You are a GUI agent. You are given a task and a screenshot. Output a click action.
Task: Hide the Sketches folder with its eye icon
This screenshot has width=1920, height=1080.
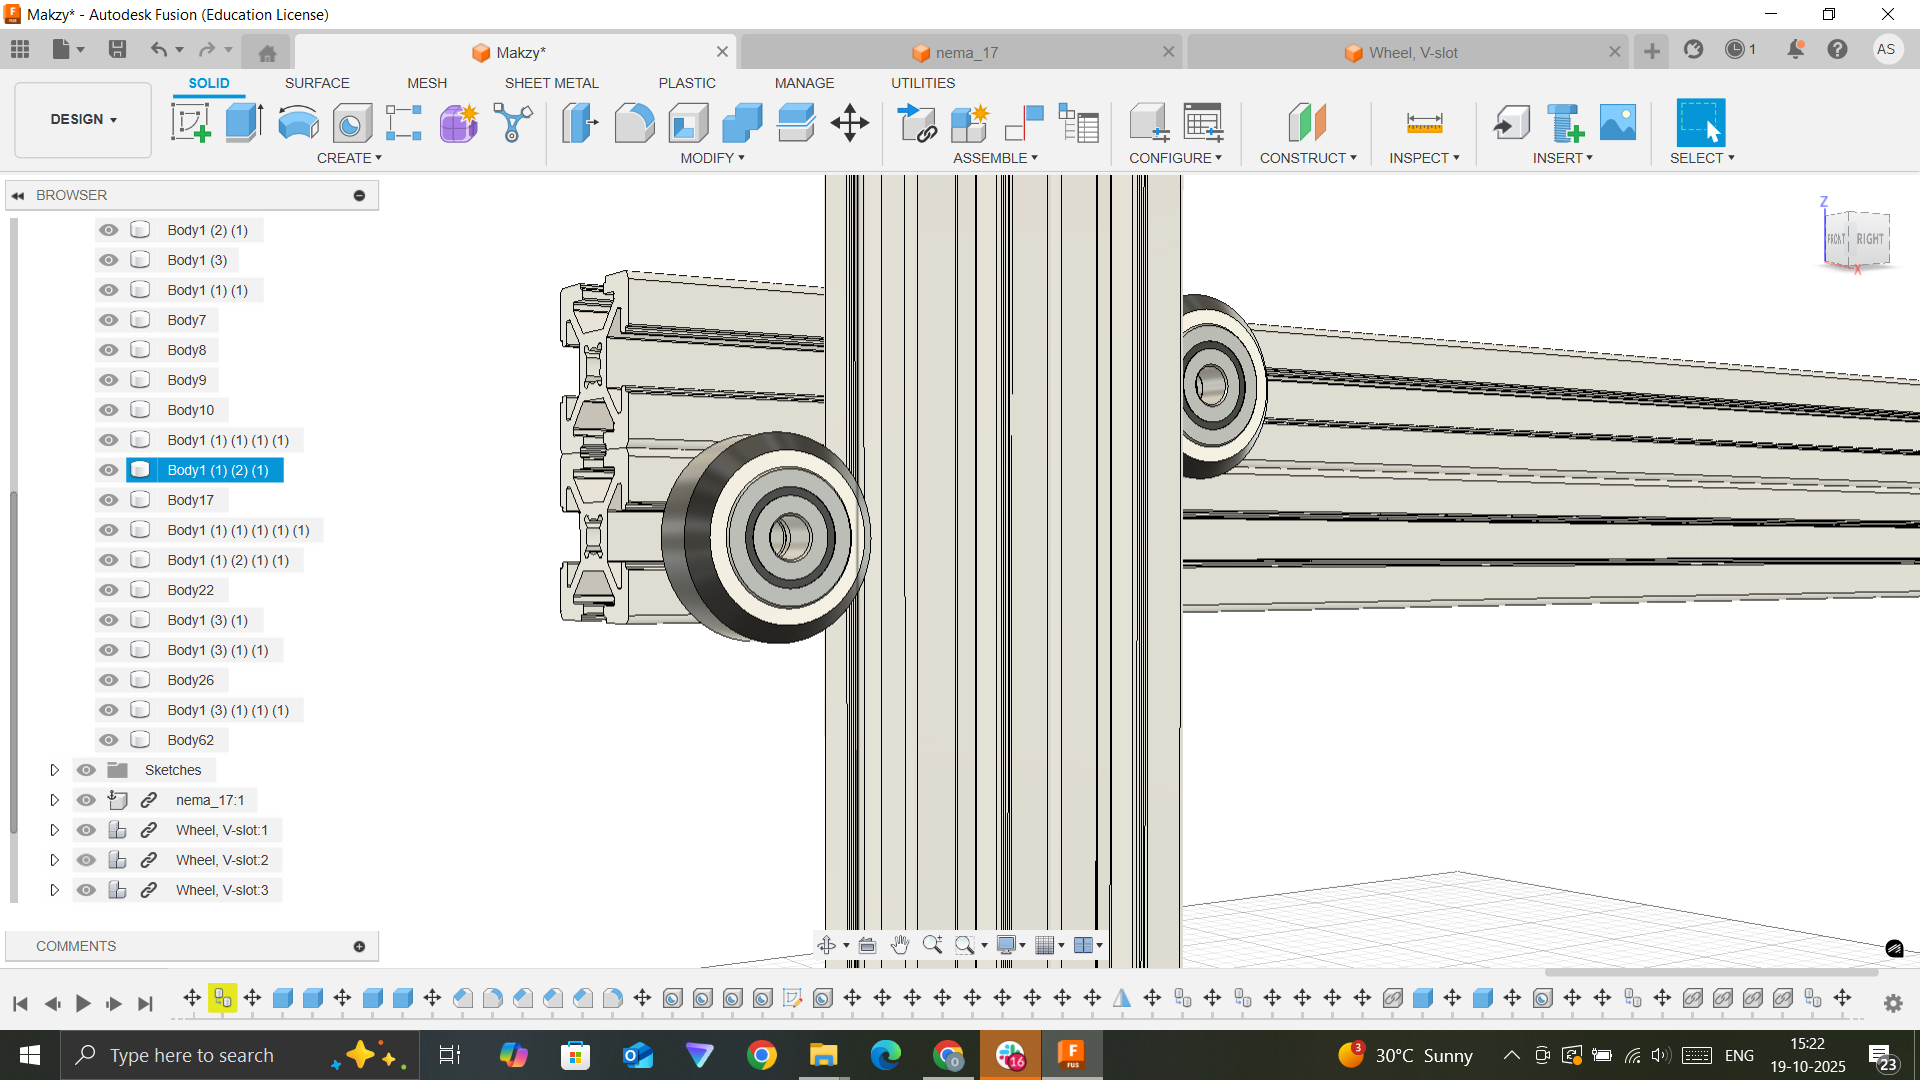point(87,770)
